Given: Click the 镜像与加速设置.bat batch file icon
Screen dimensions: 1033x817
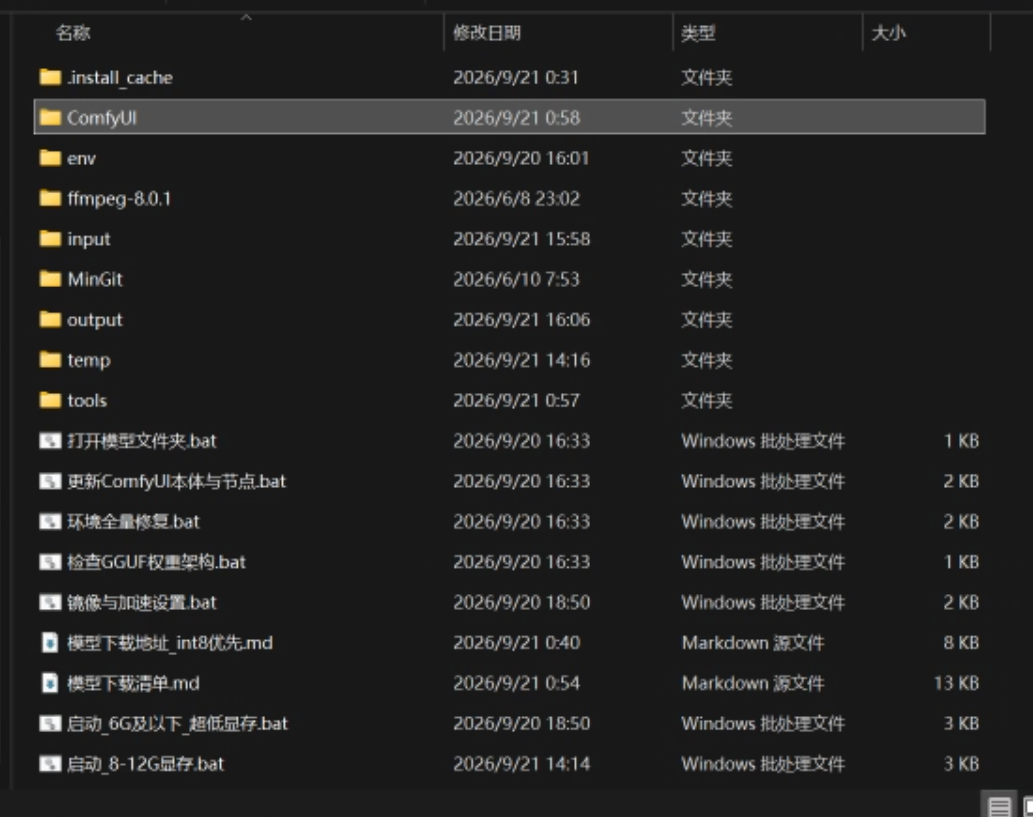Looking at the screenshot, I should click(x=50, y=602).
